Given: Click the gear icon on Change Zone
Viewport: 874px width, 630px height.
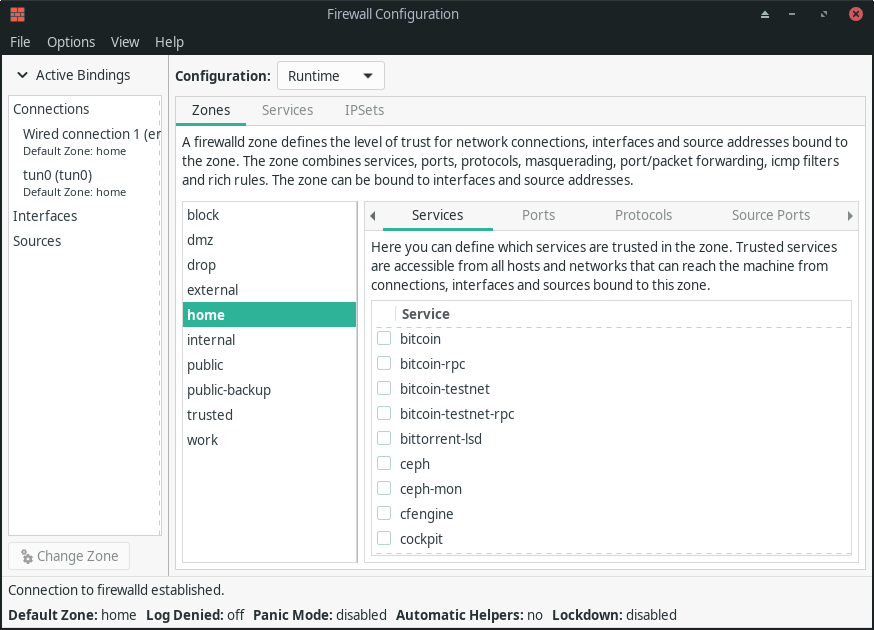Looking at the screenshot, I should point(27,556).
